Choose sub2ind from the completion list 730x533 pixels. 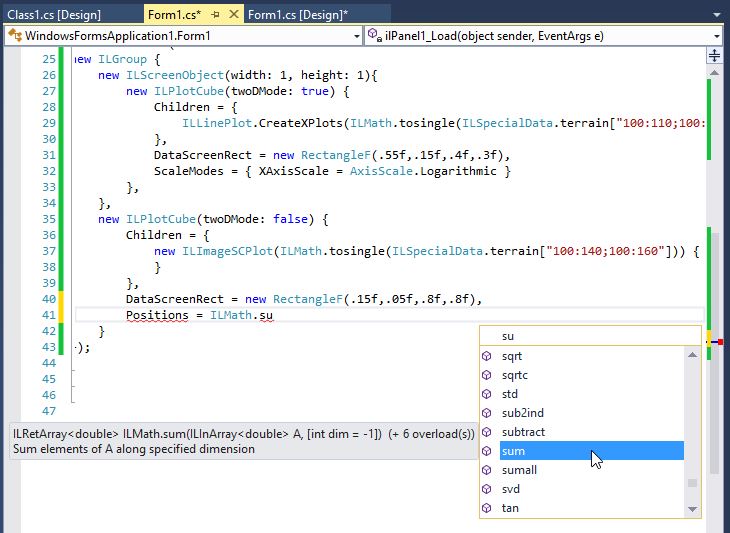pyautogui.click(x=592, y=413)
